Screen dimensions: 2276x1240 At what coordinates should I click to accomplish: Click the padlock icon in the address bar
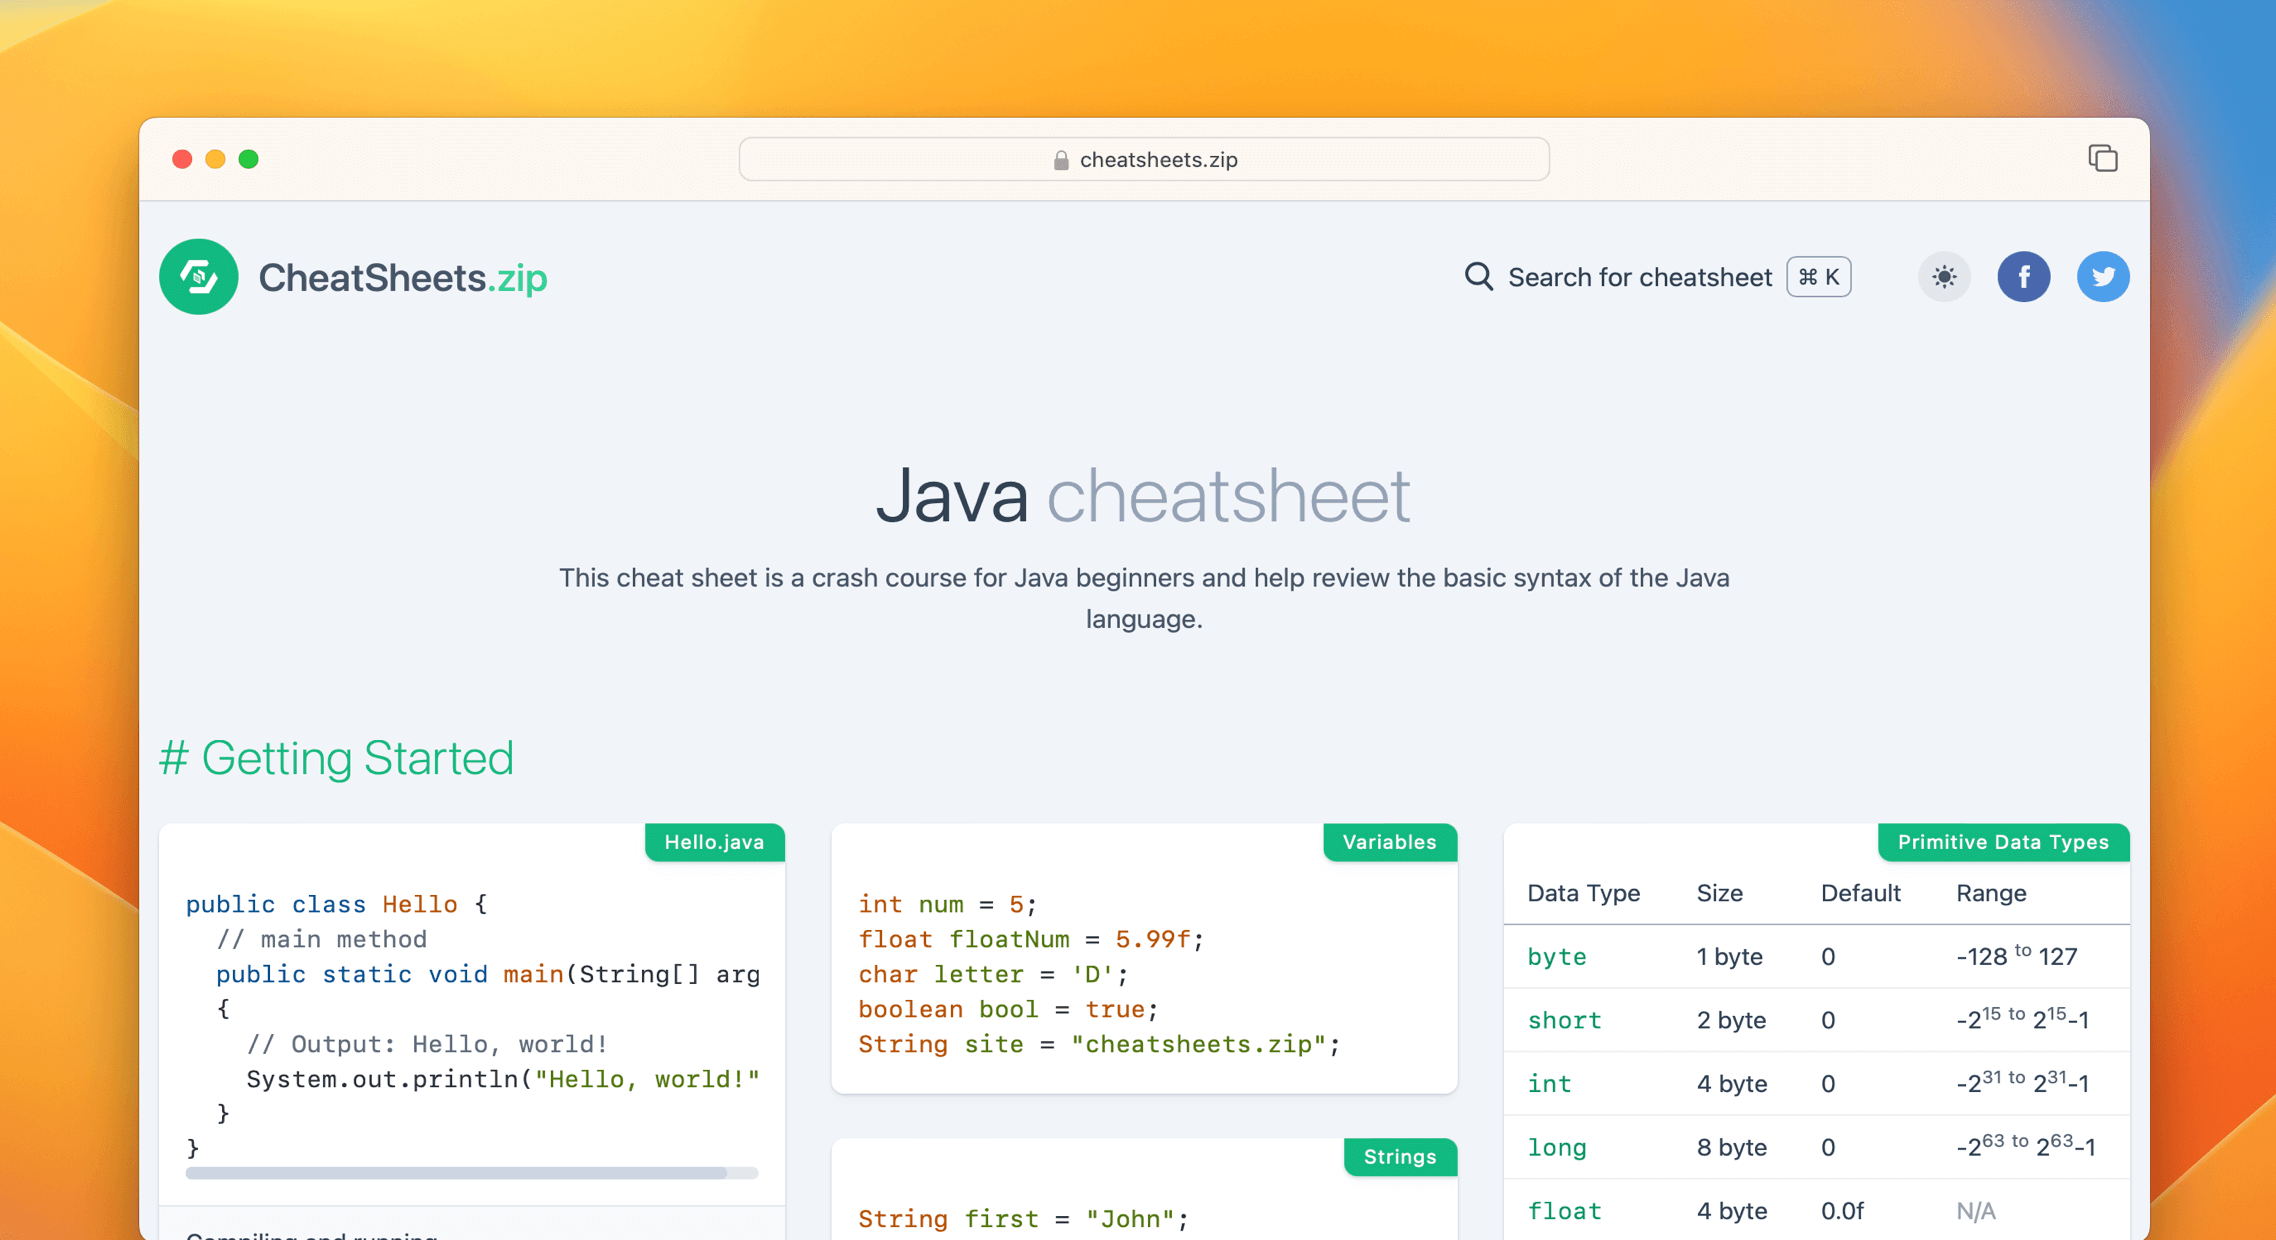1059,159
